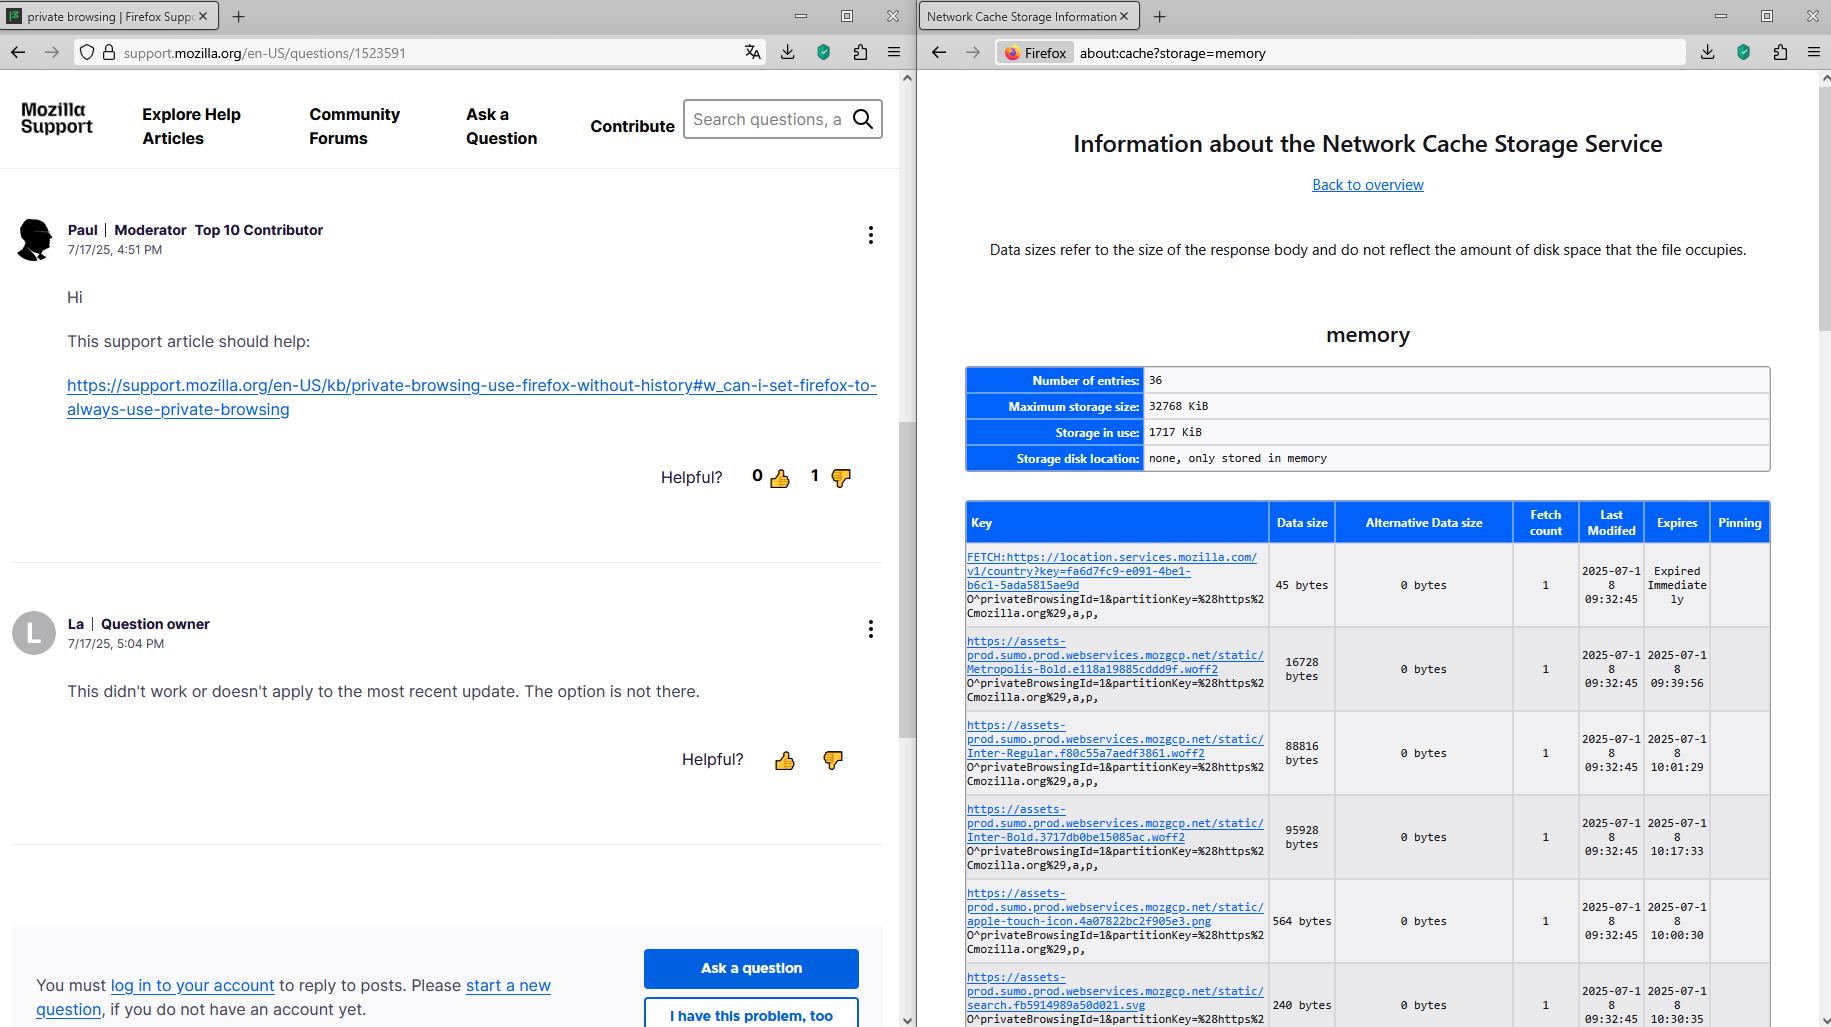Click I have this problem, too button

(751, 1014)
